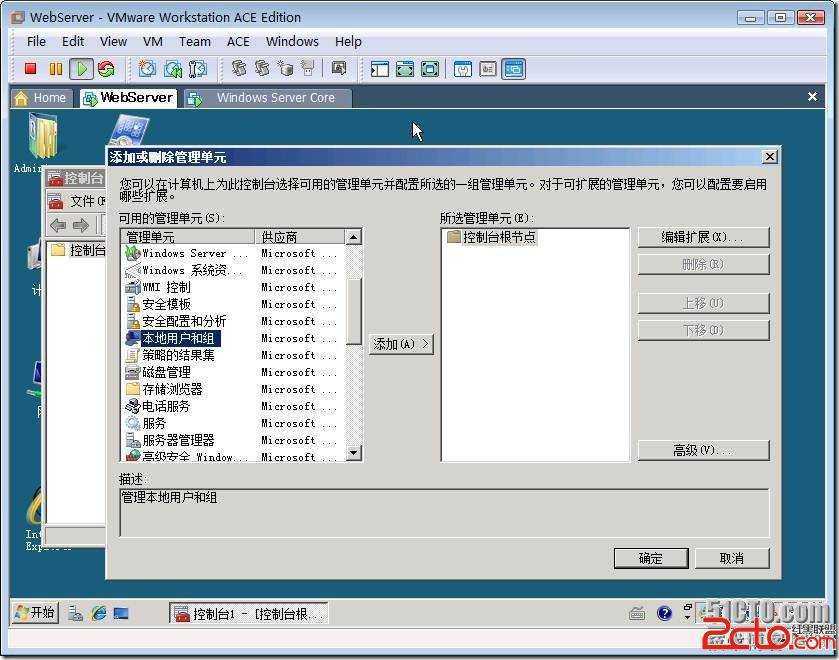Screen dimensions: 839x660
Task: Open the ACE menu
Action: pos(238,41)
